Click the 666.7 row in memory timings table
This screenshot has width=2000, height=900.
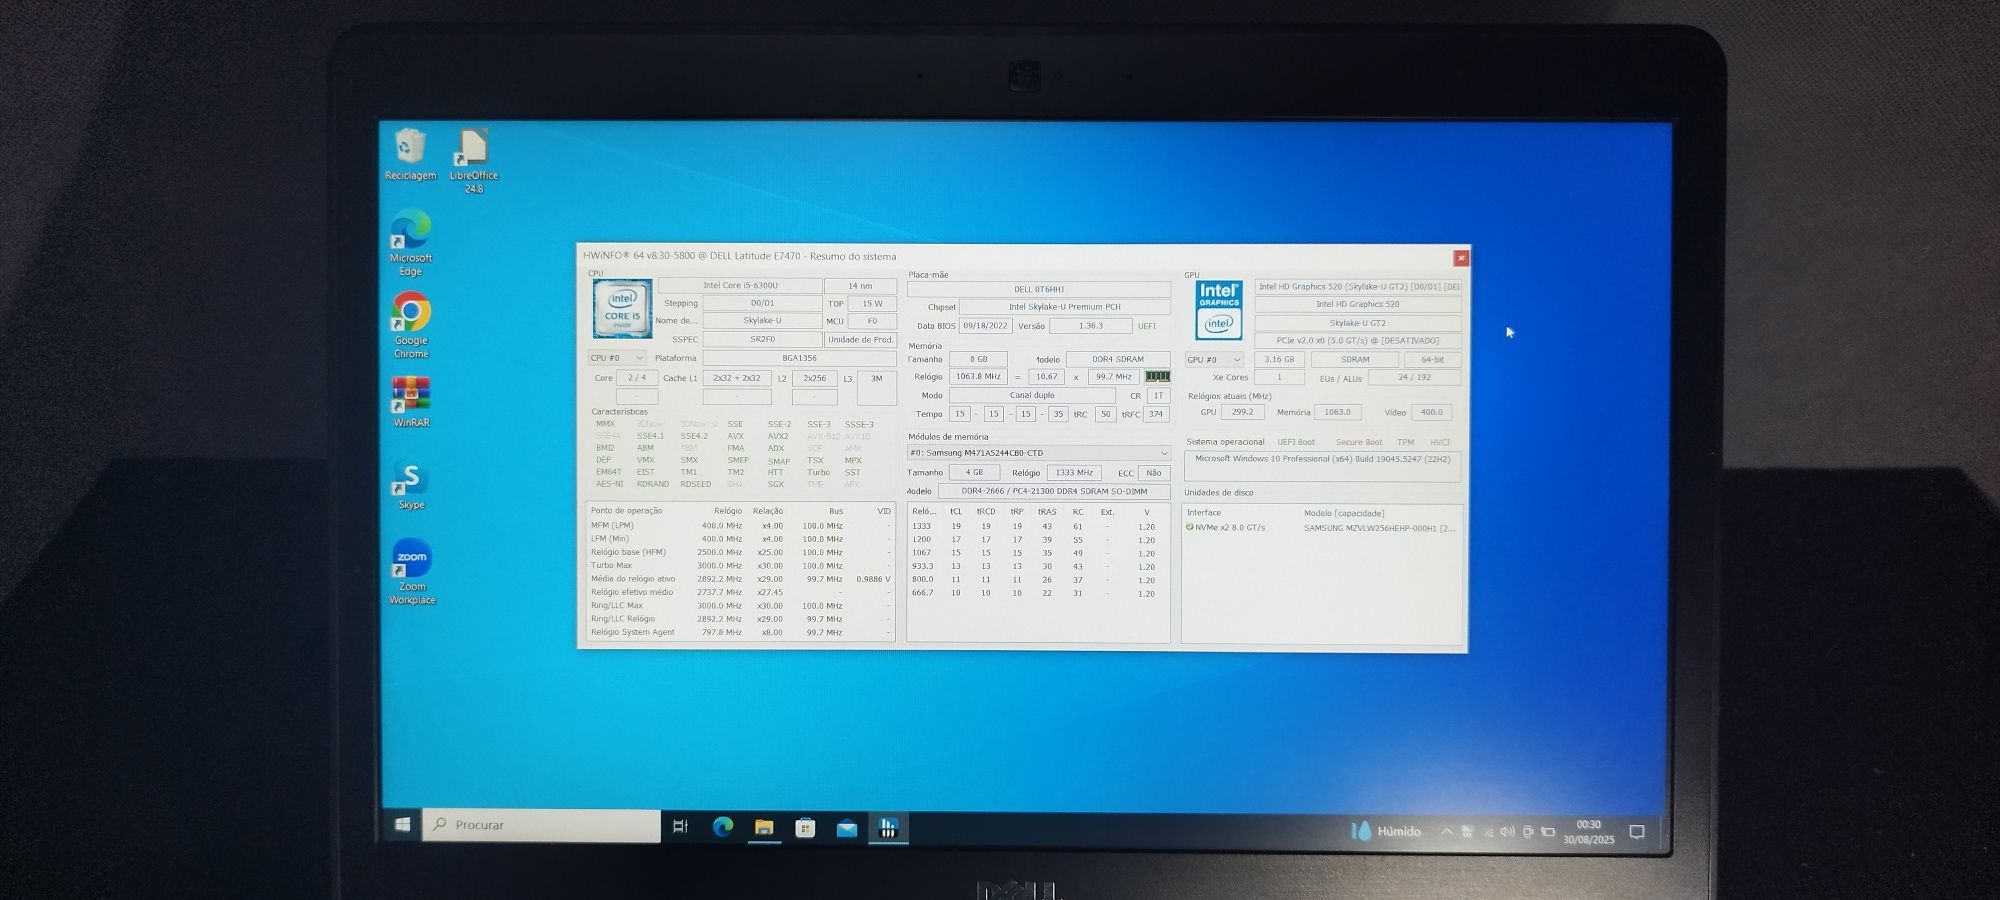[1037, 593]
